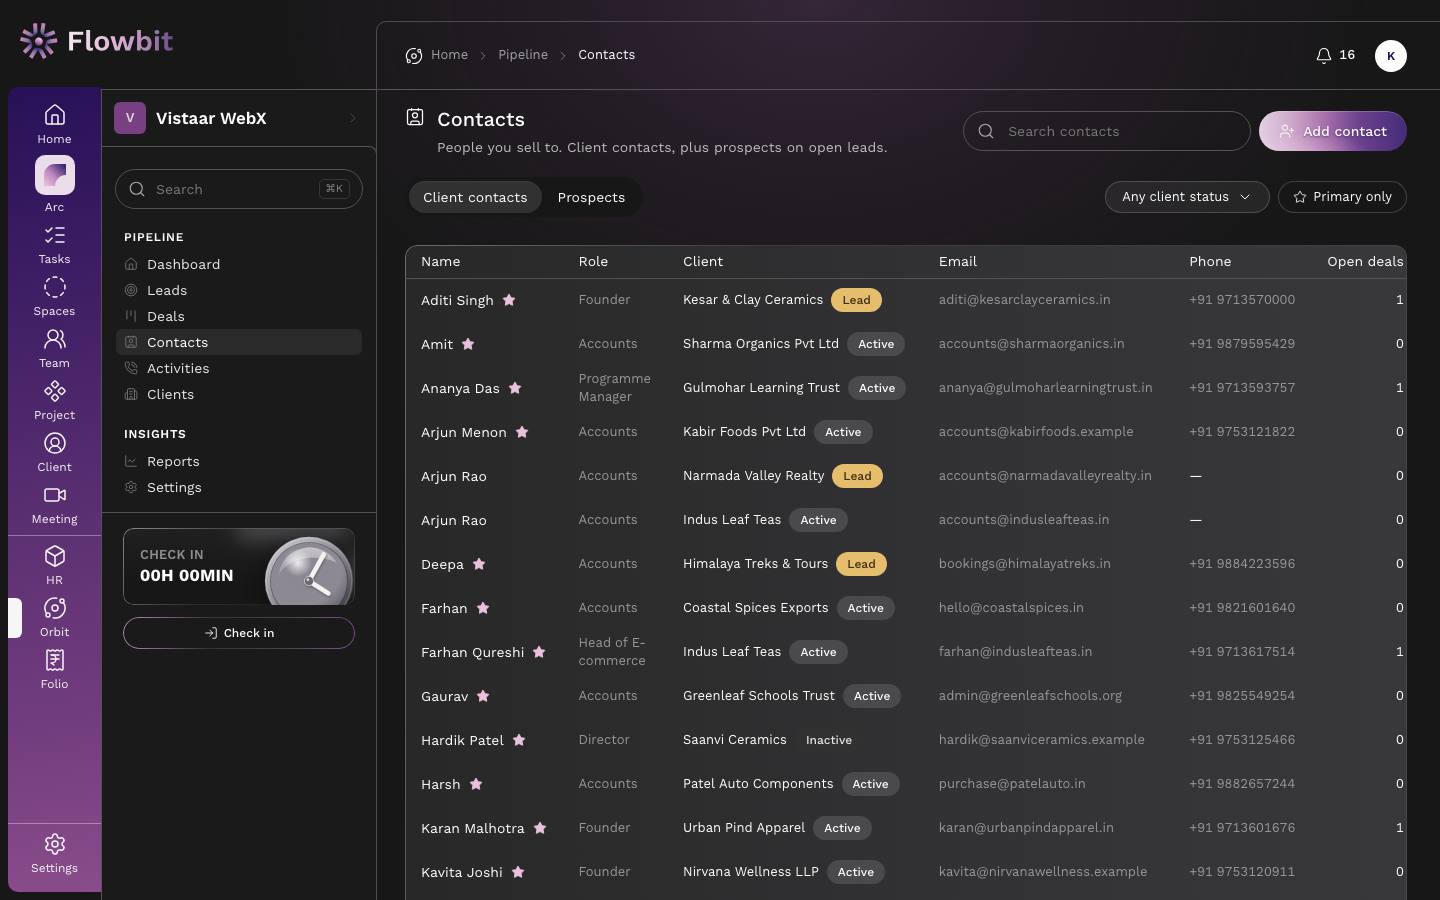Open Activities in the Pipeline menu

[x=239, y=368]
